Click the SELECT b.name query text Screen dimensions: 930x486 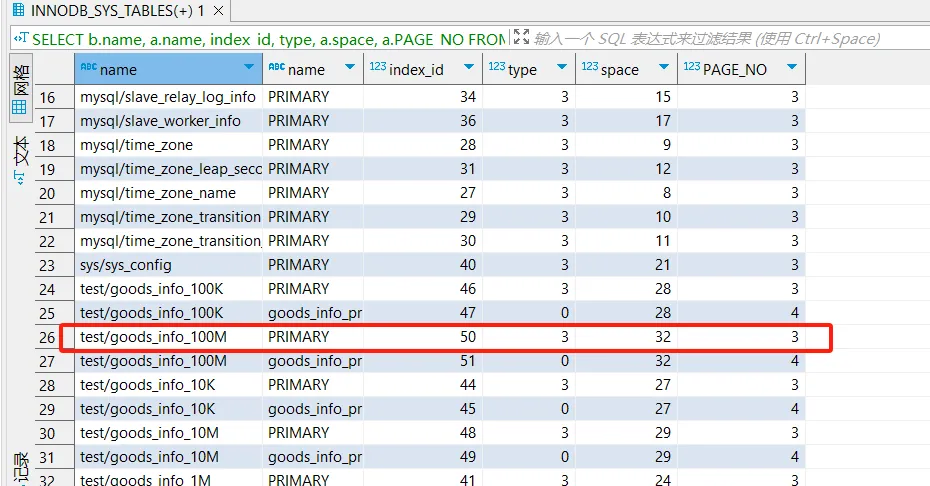pos(269,39)
